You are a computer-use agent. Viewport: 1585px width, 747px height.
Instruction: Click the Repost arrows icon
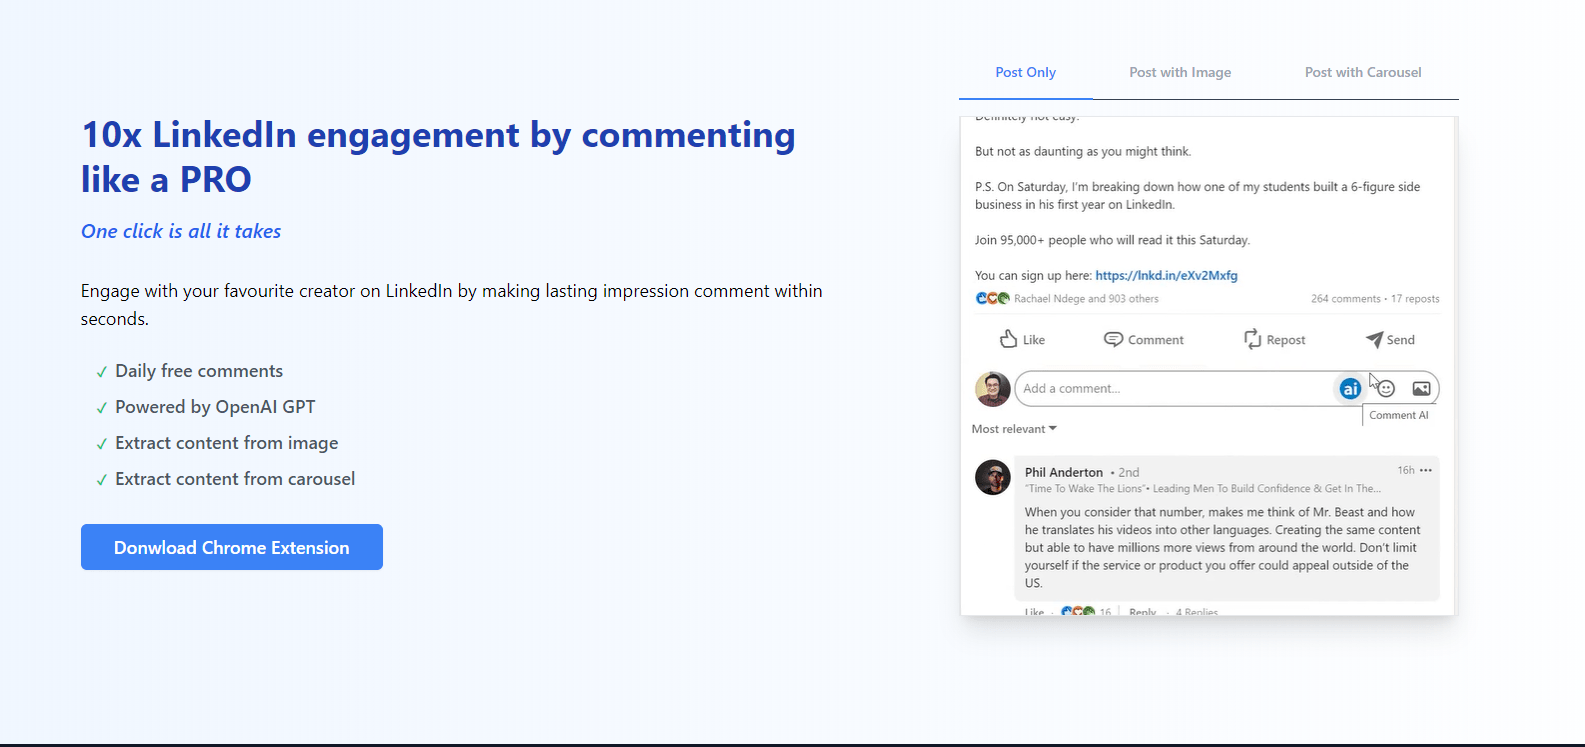click(1252, 339)
